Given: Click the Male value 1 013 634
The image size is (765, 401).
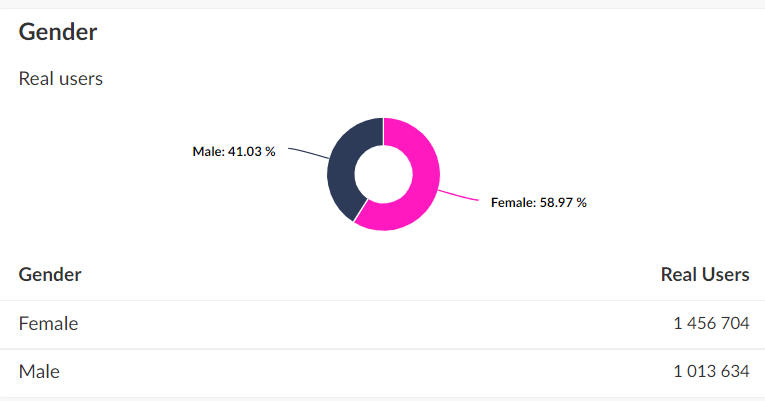Looking at the screenshot, I should click(x=711, y=372).
